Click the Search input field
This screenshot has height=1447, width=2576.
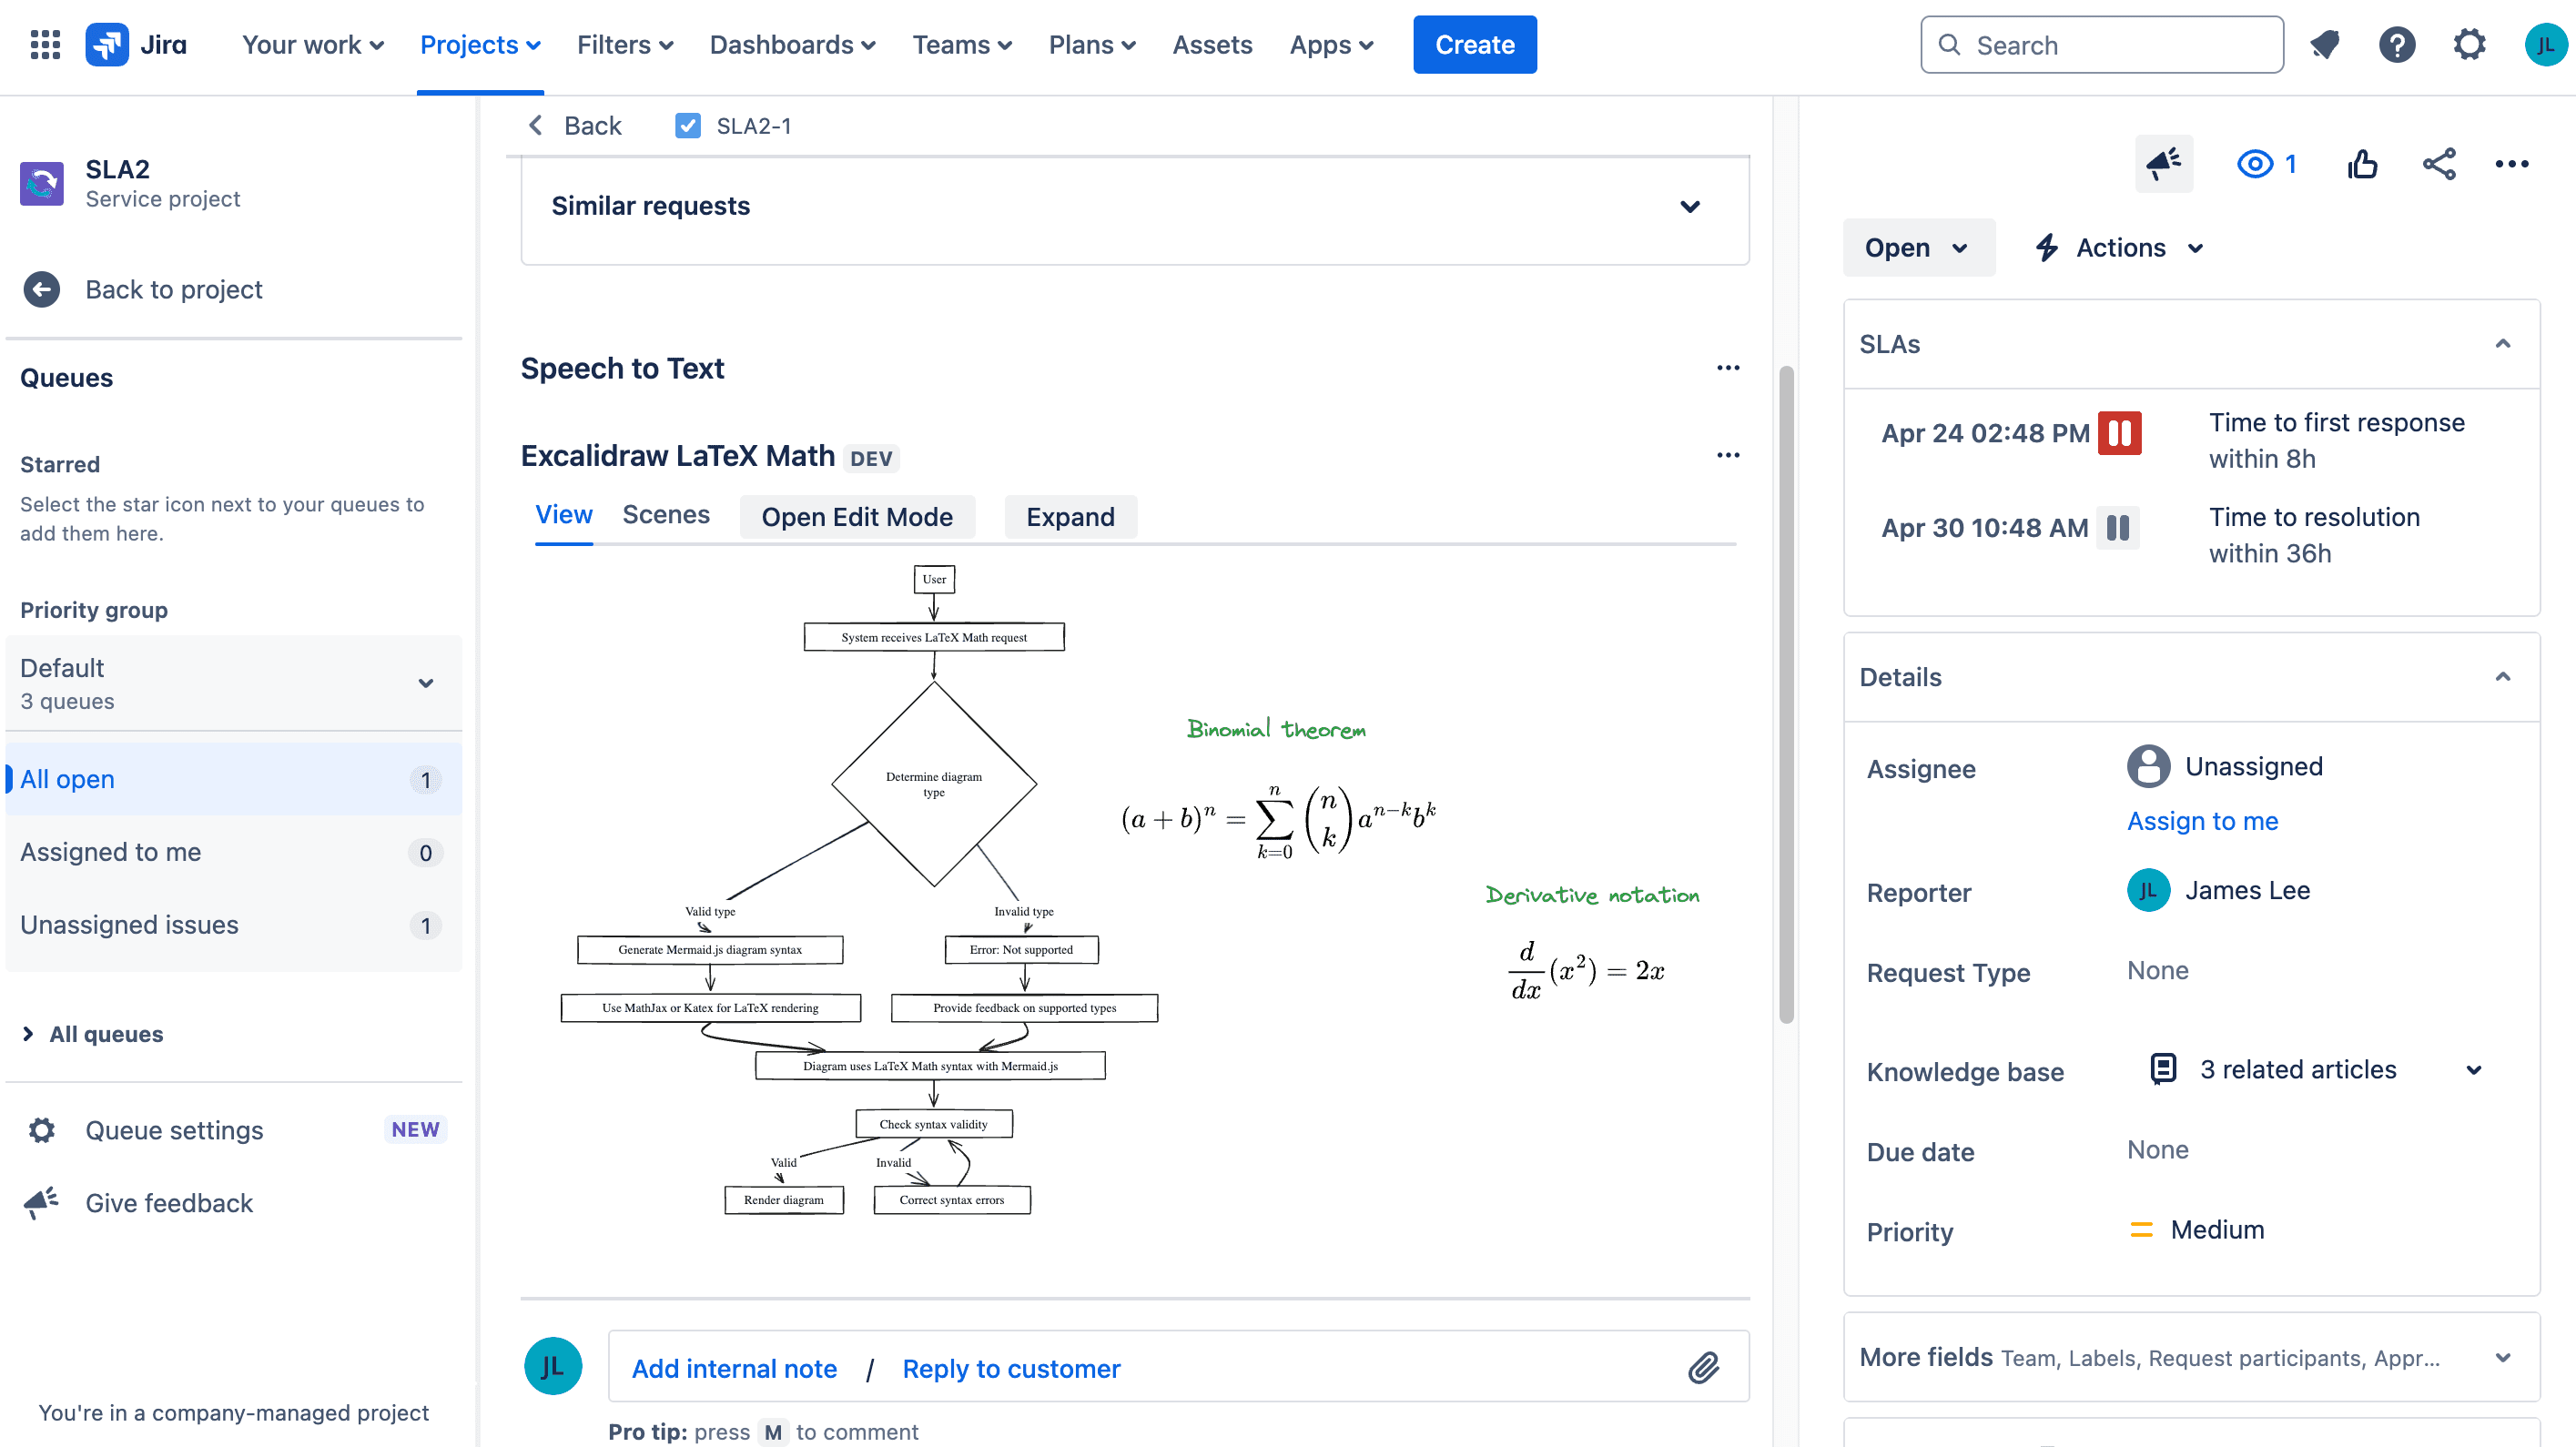[2102, 45]
